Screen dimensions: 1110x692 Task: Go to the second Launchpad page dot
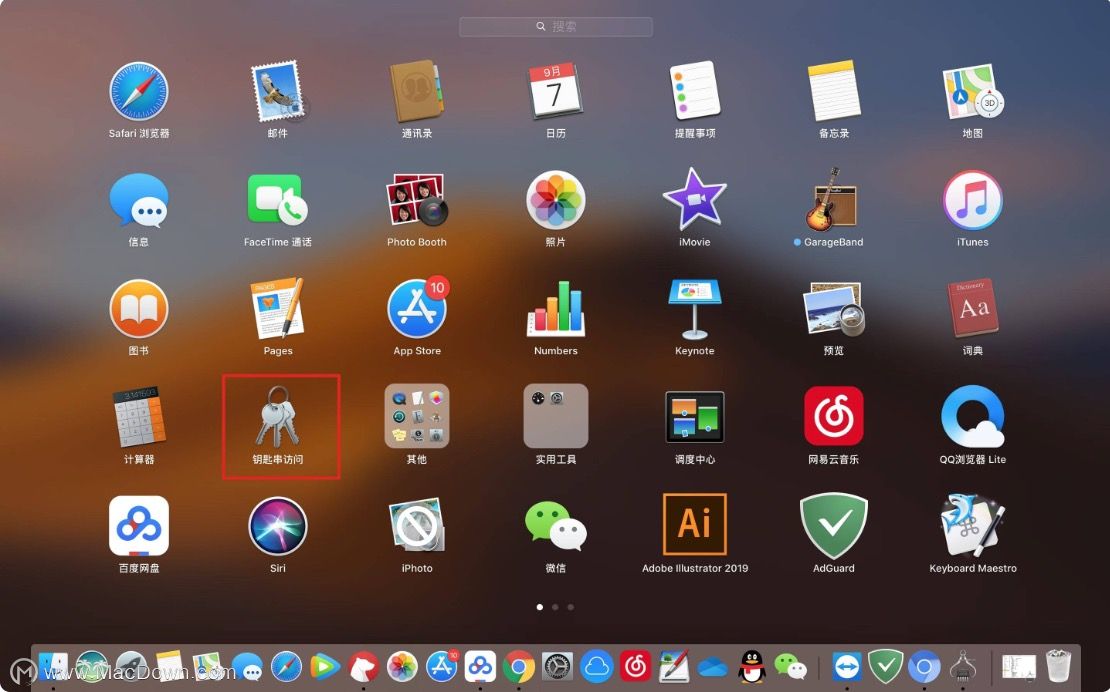pyautogui.click(x=555, y=607)
